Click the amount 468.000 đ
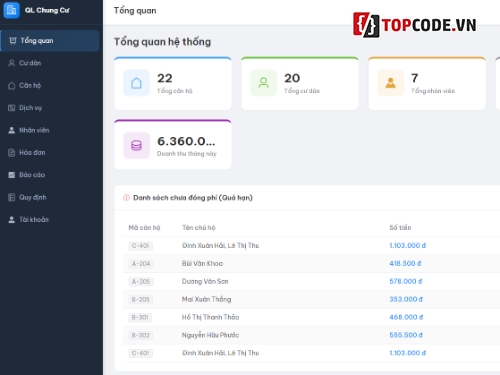Viewport: 500px width, 375px height. (x=406, y=317)
